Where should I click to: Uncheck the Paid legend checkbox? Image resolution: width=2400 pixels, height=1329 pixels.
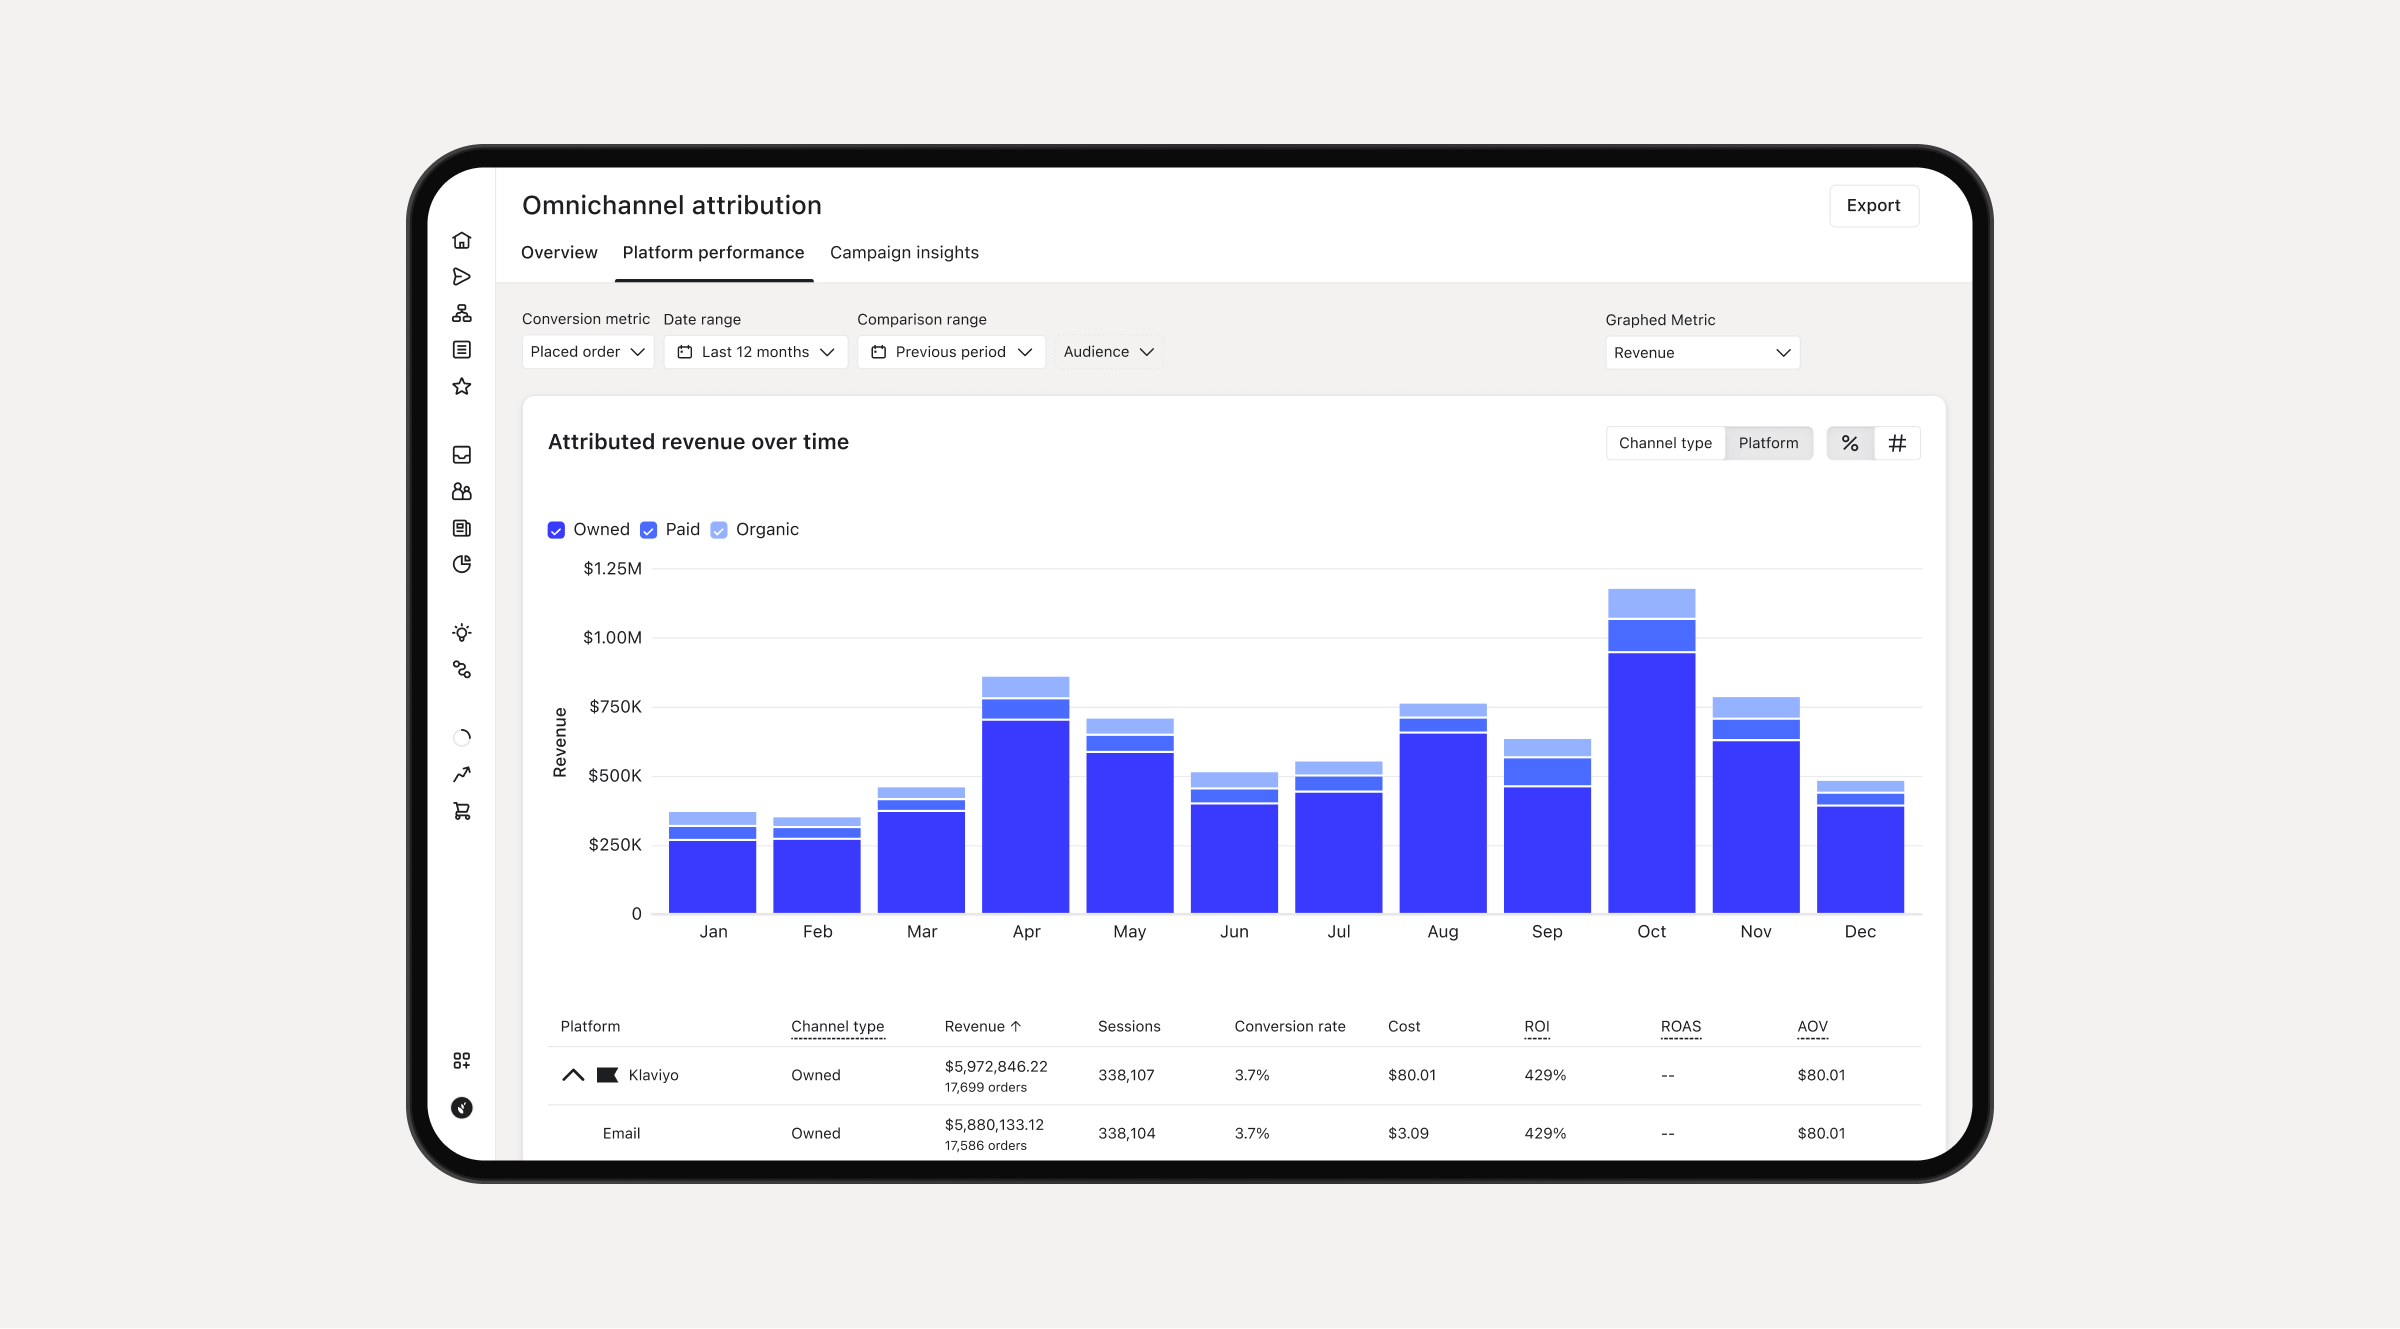point(649,530)
